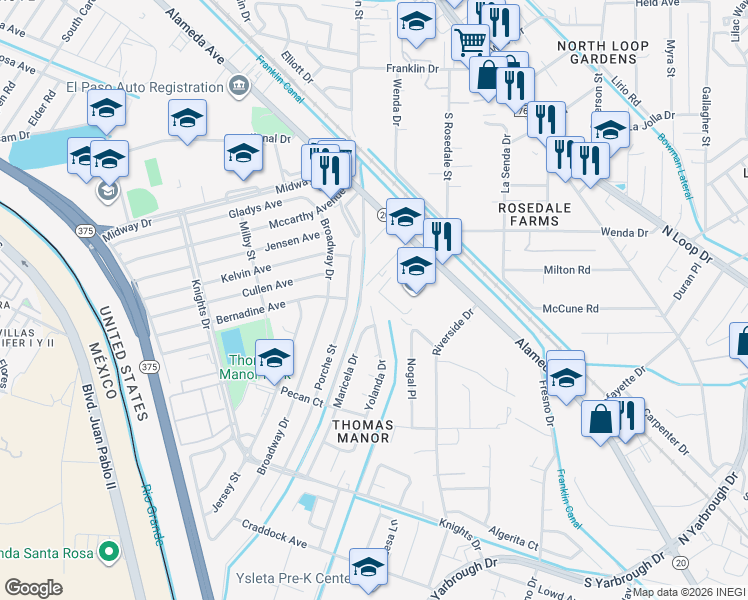
Task: Select the school marker on Pecan Ct
Action: click(x=274, y=358)
